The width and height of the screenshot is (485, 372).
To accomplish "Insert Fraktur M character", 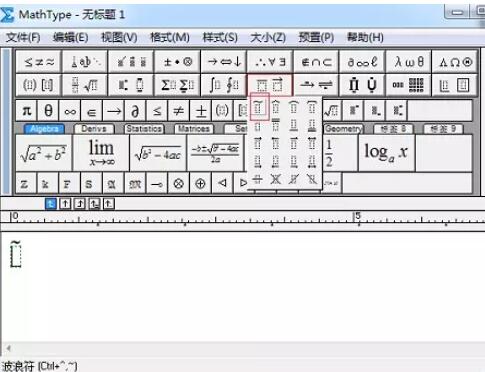I will pyautogui.click(x=135, y=183).
